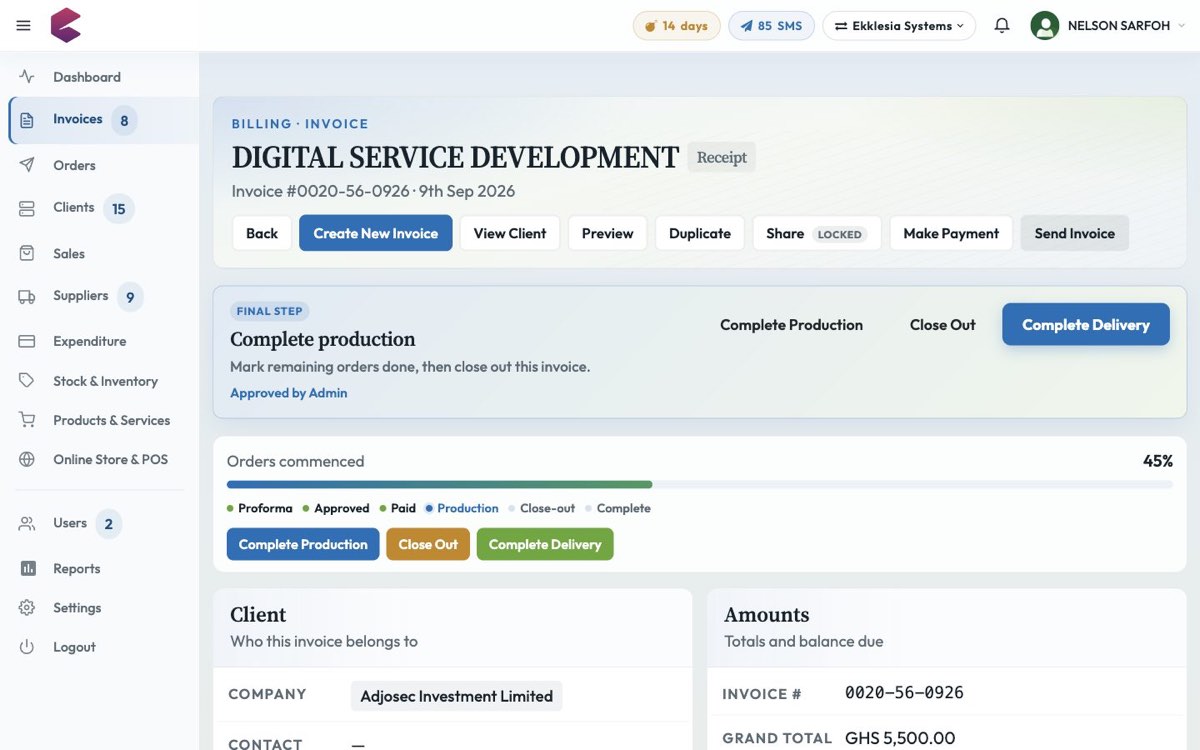Click the Receipt tag beside the title
Viewport: 1200px width, 750px height.
coord(722,157)
